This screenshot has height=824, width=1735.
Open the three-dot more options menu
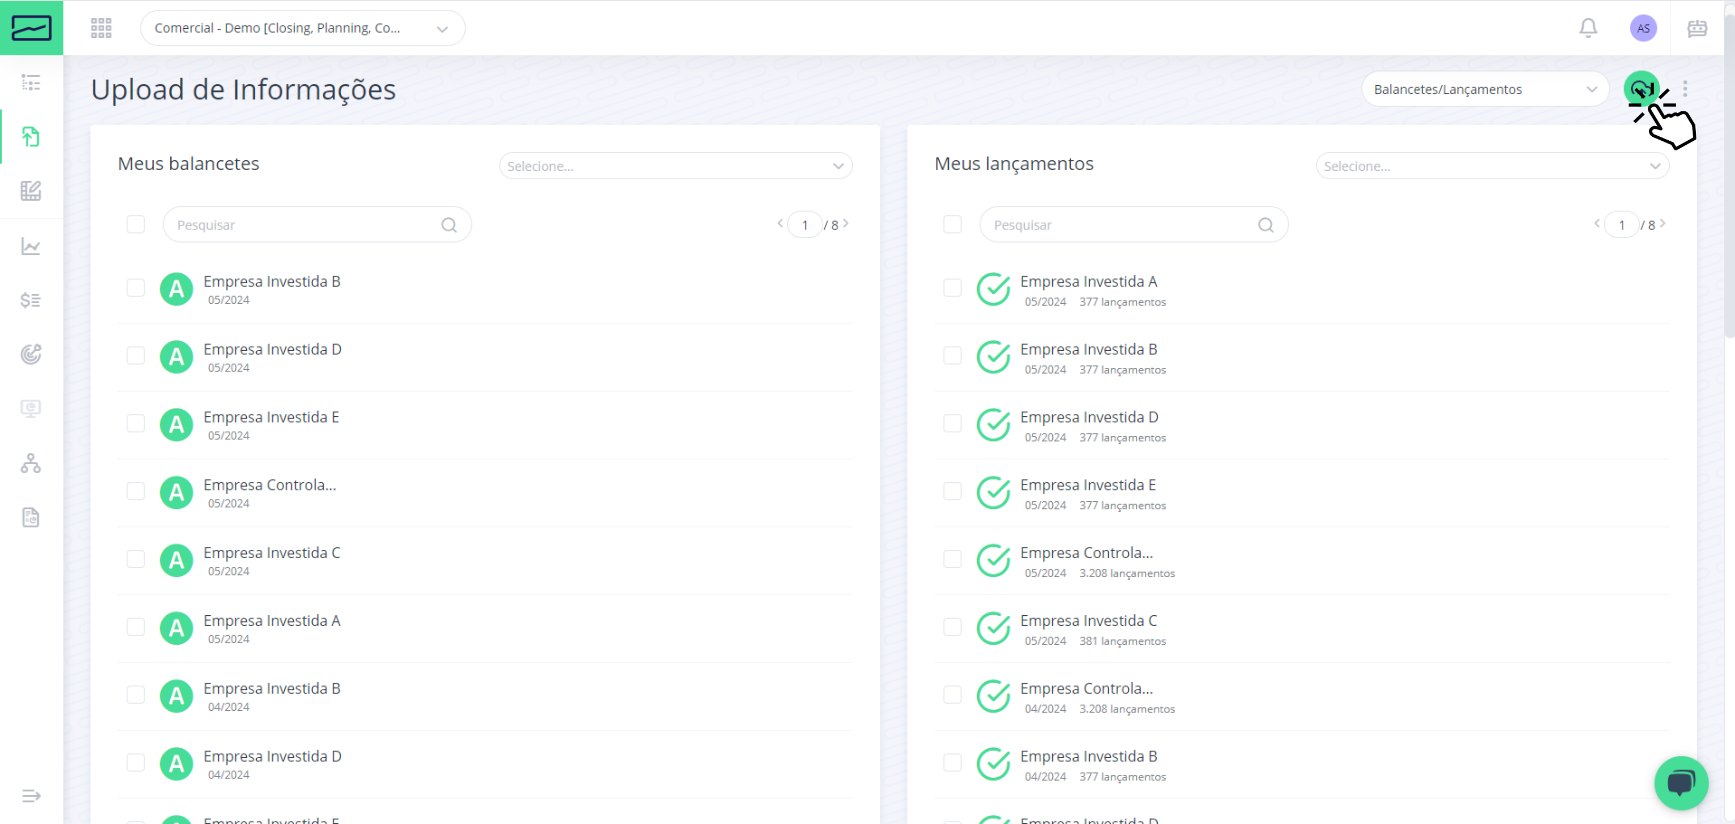[x=1685, y=89]
